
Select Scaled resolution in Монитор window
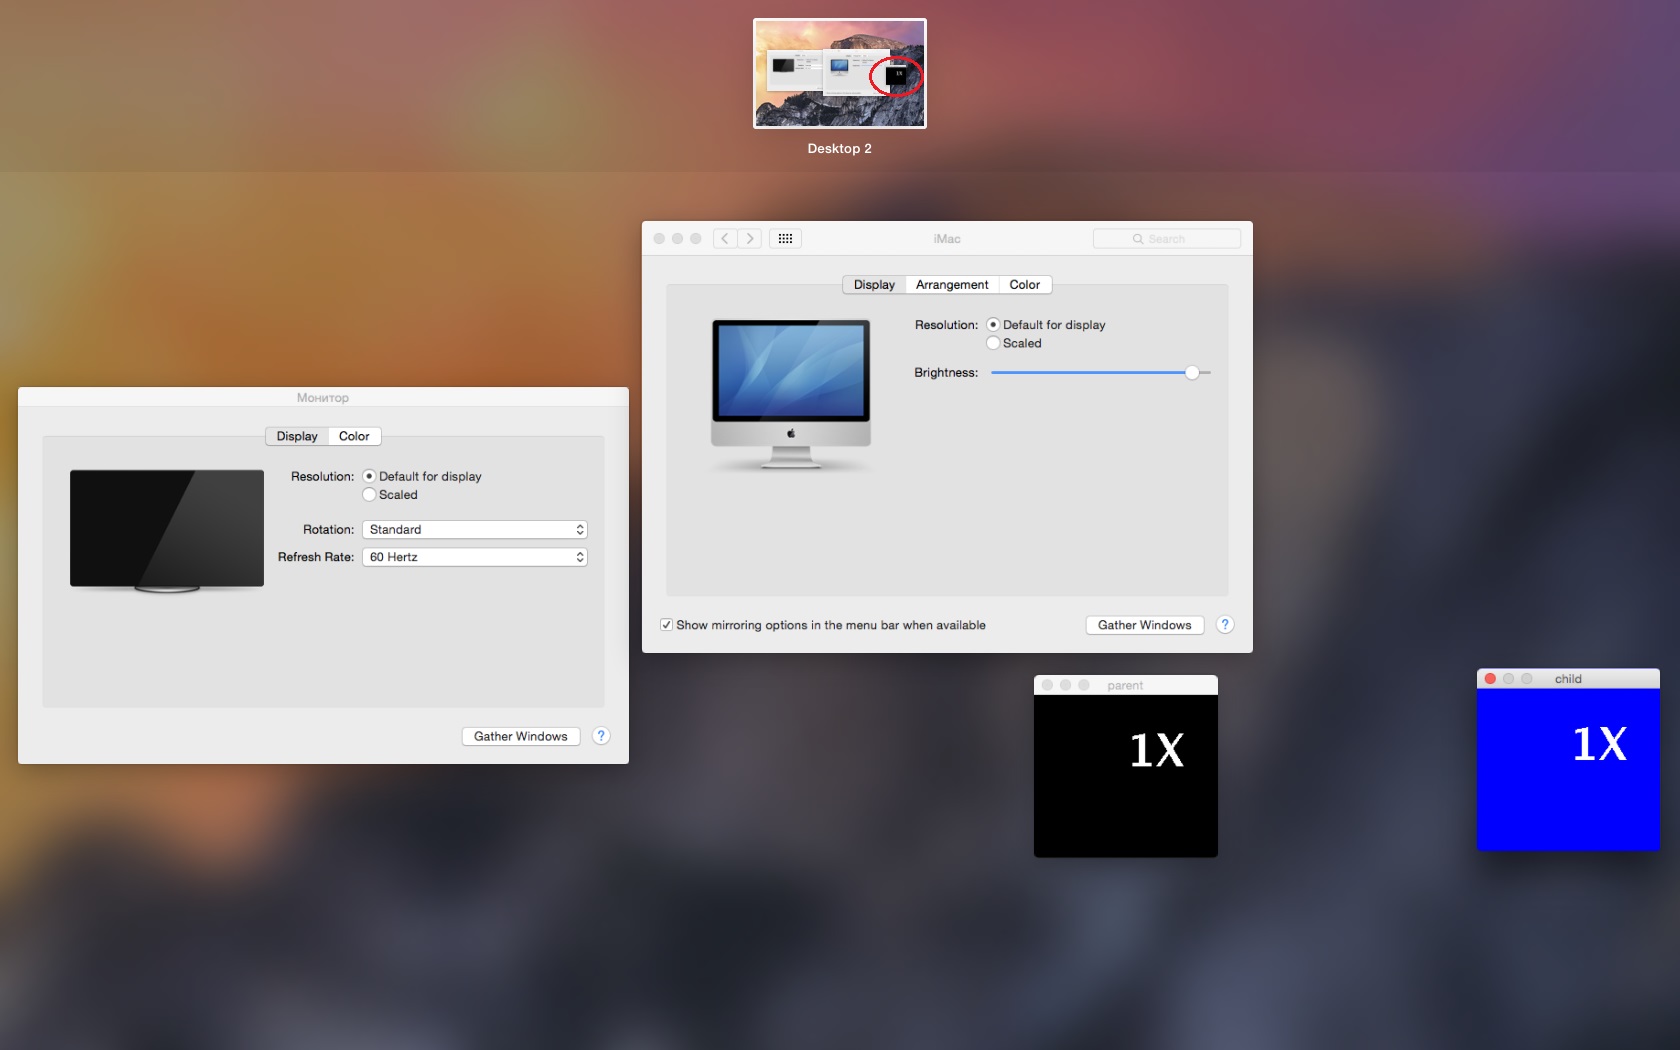coord(369,495)
